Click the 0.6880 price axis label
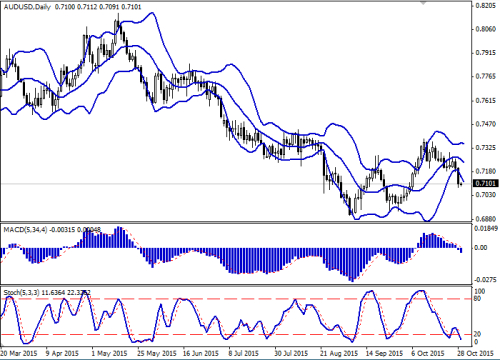Screen dimensions: 500x360 (486, 219)
